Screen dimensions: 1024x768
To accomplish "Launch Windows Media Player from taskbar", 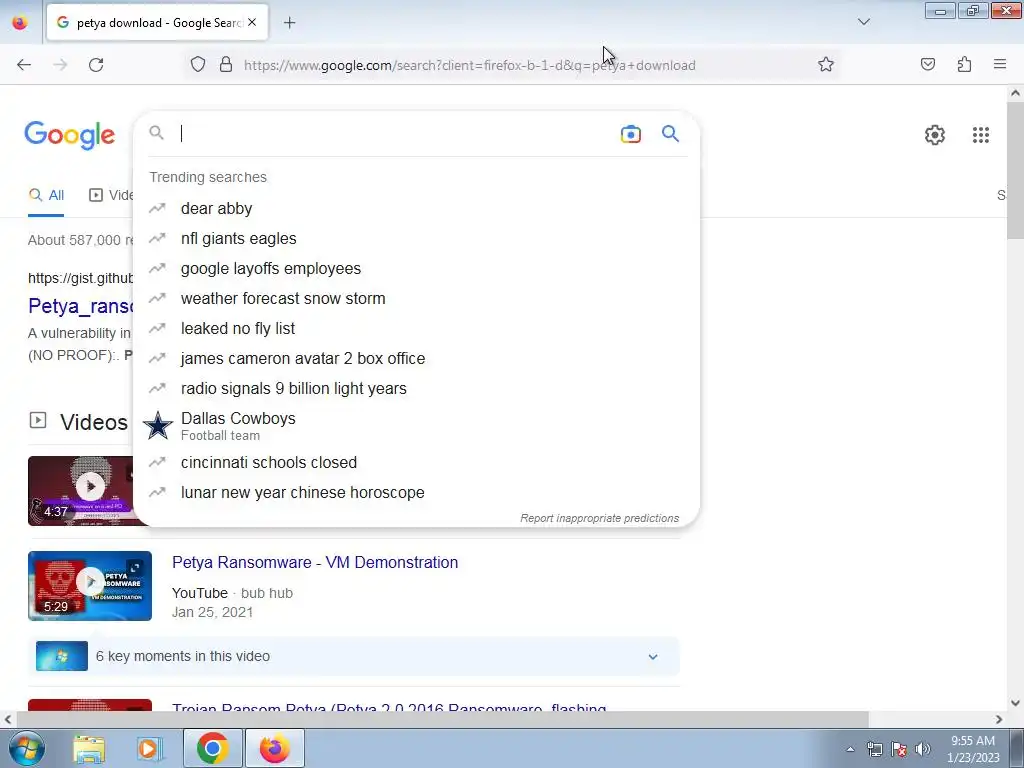I will point(149,749).
